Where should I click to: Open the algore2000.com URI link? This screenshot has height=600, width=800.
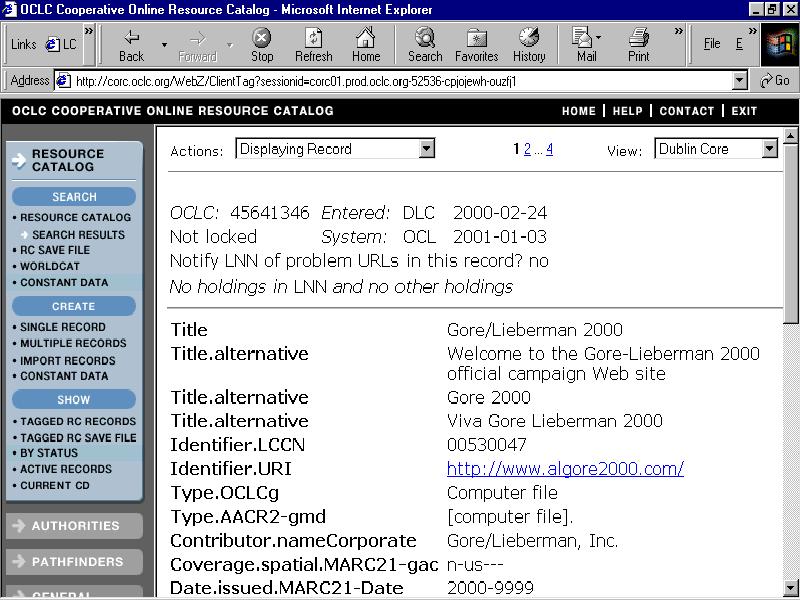point(565,468)
